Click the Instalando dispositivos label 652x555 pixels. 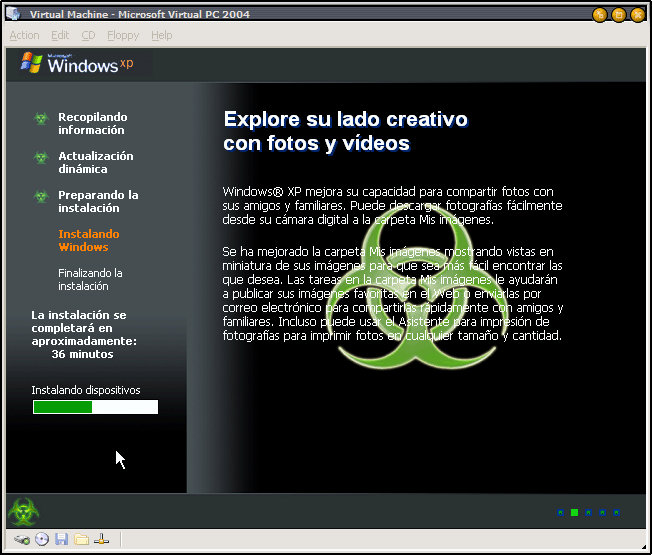86,390
